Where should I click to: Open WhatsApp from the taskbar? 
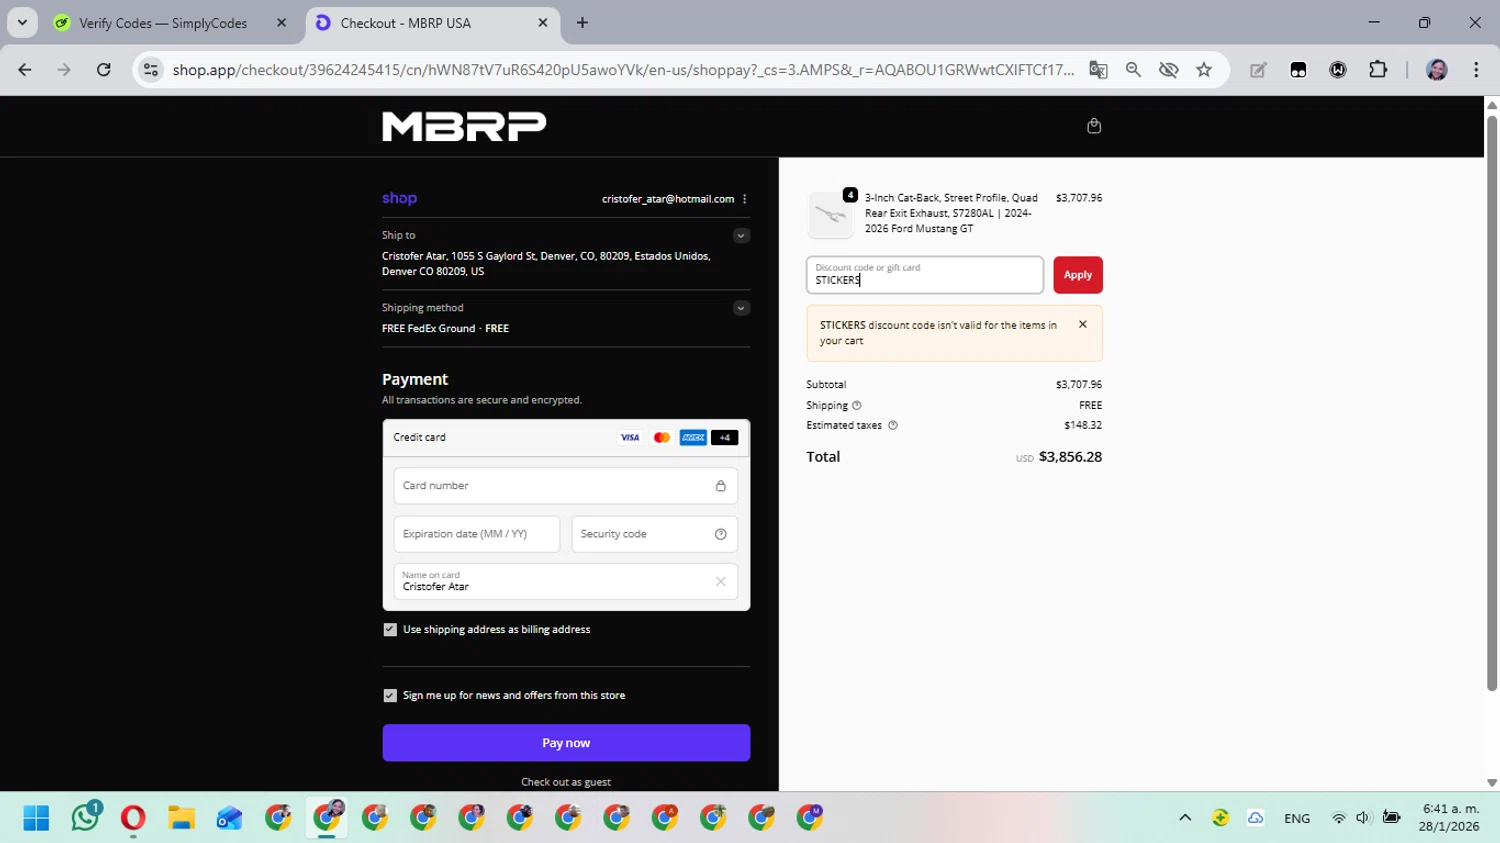(x=86, y=816)
